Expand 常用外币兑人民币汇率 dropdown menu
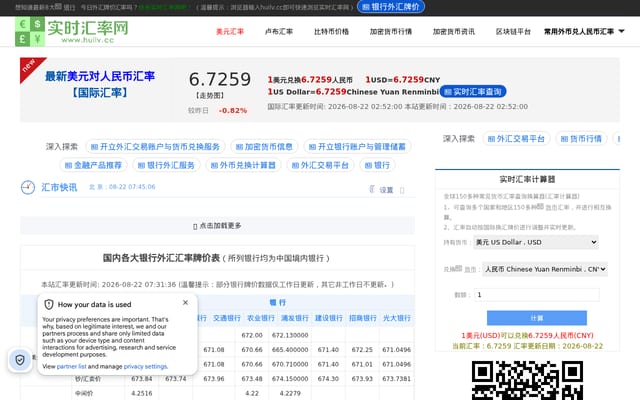The image size is (640, 400). pos(584,31)
